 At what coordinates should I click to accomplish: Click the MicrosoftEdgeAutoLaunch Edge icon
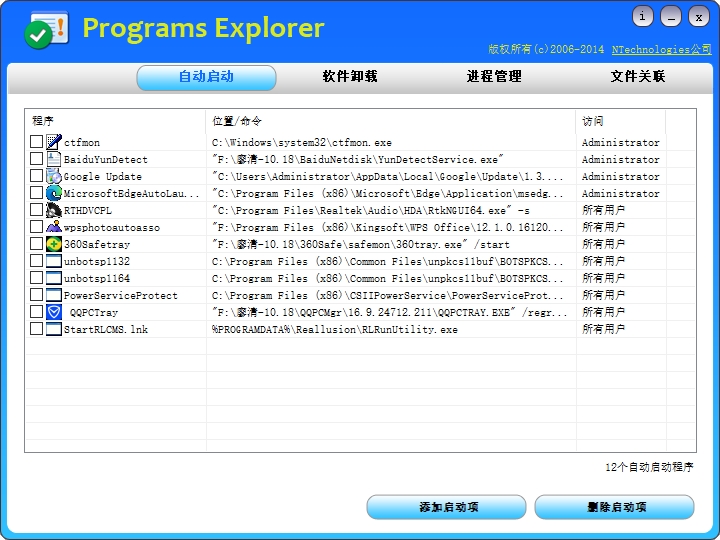54,193
